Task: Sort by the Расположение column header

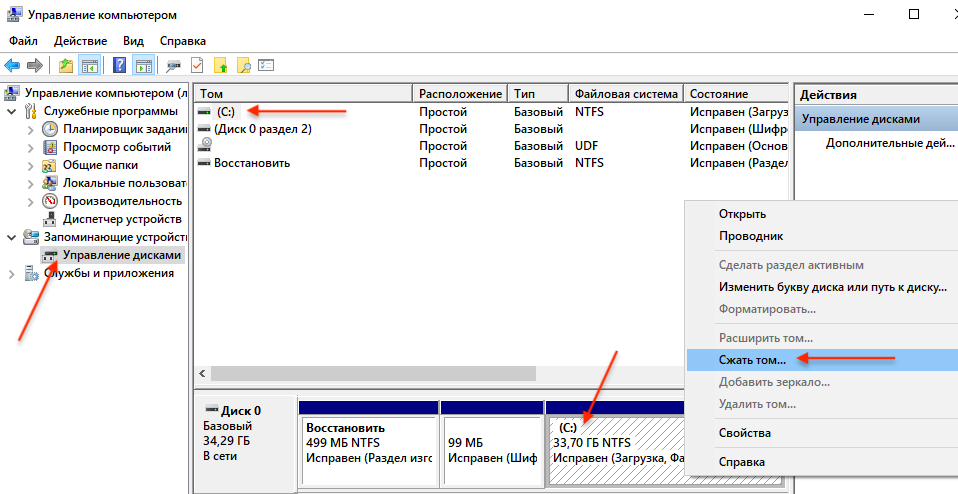Action: pyautogui.click(x=460, y=93)
